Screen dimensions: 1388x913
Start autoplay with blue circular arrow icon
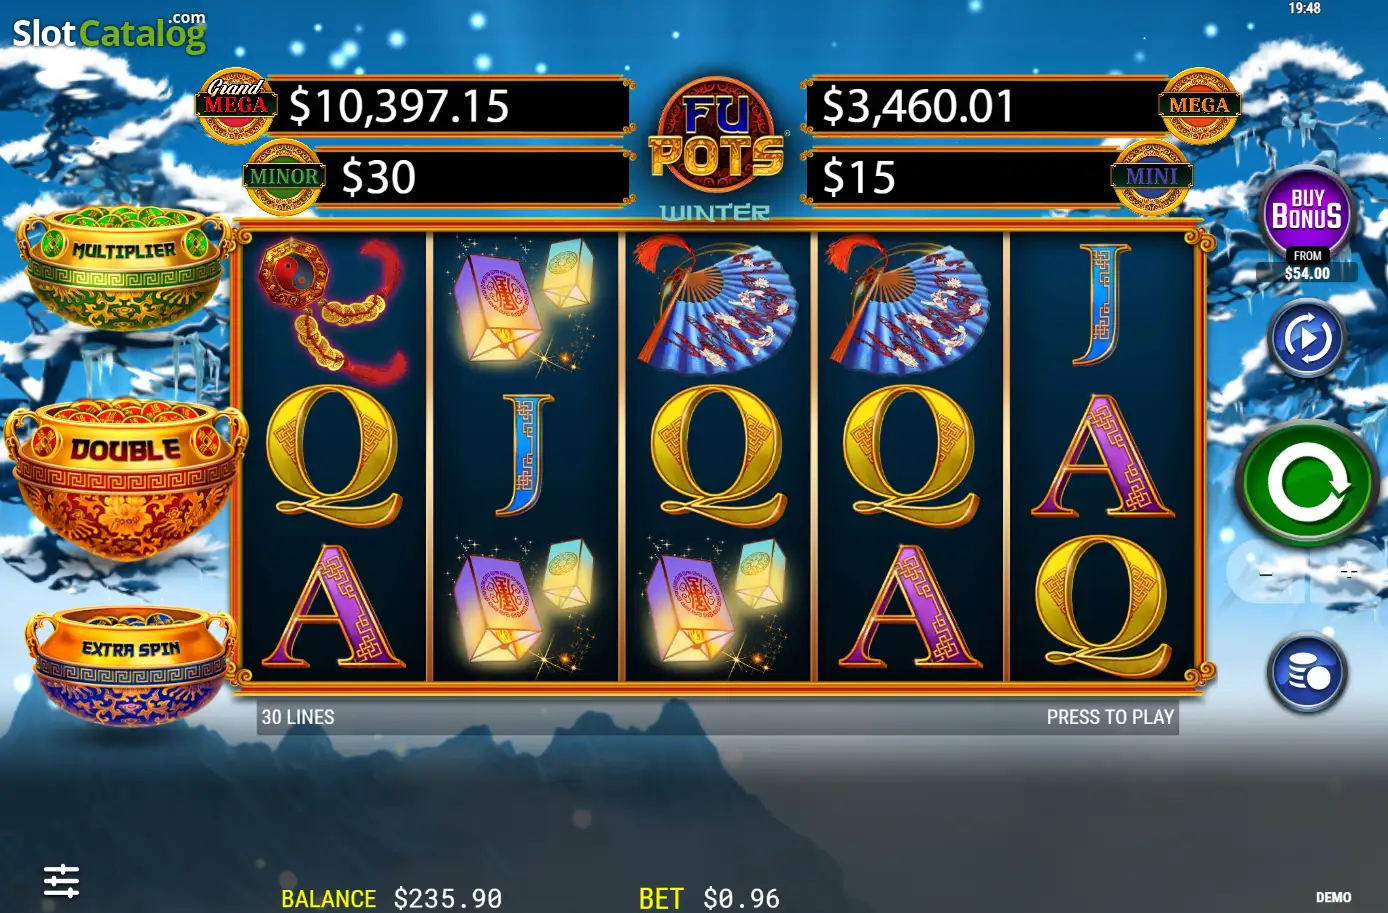point(1306,339)
